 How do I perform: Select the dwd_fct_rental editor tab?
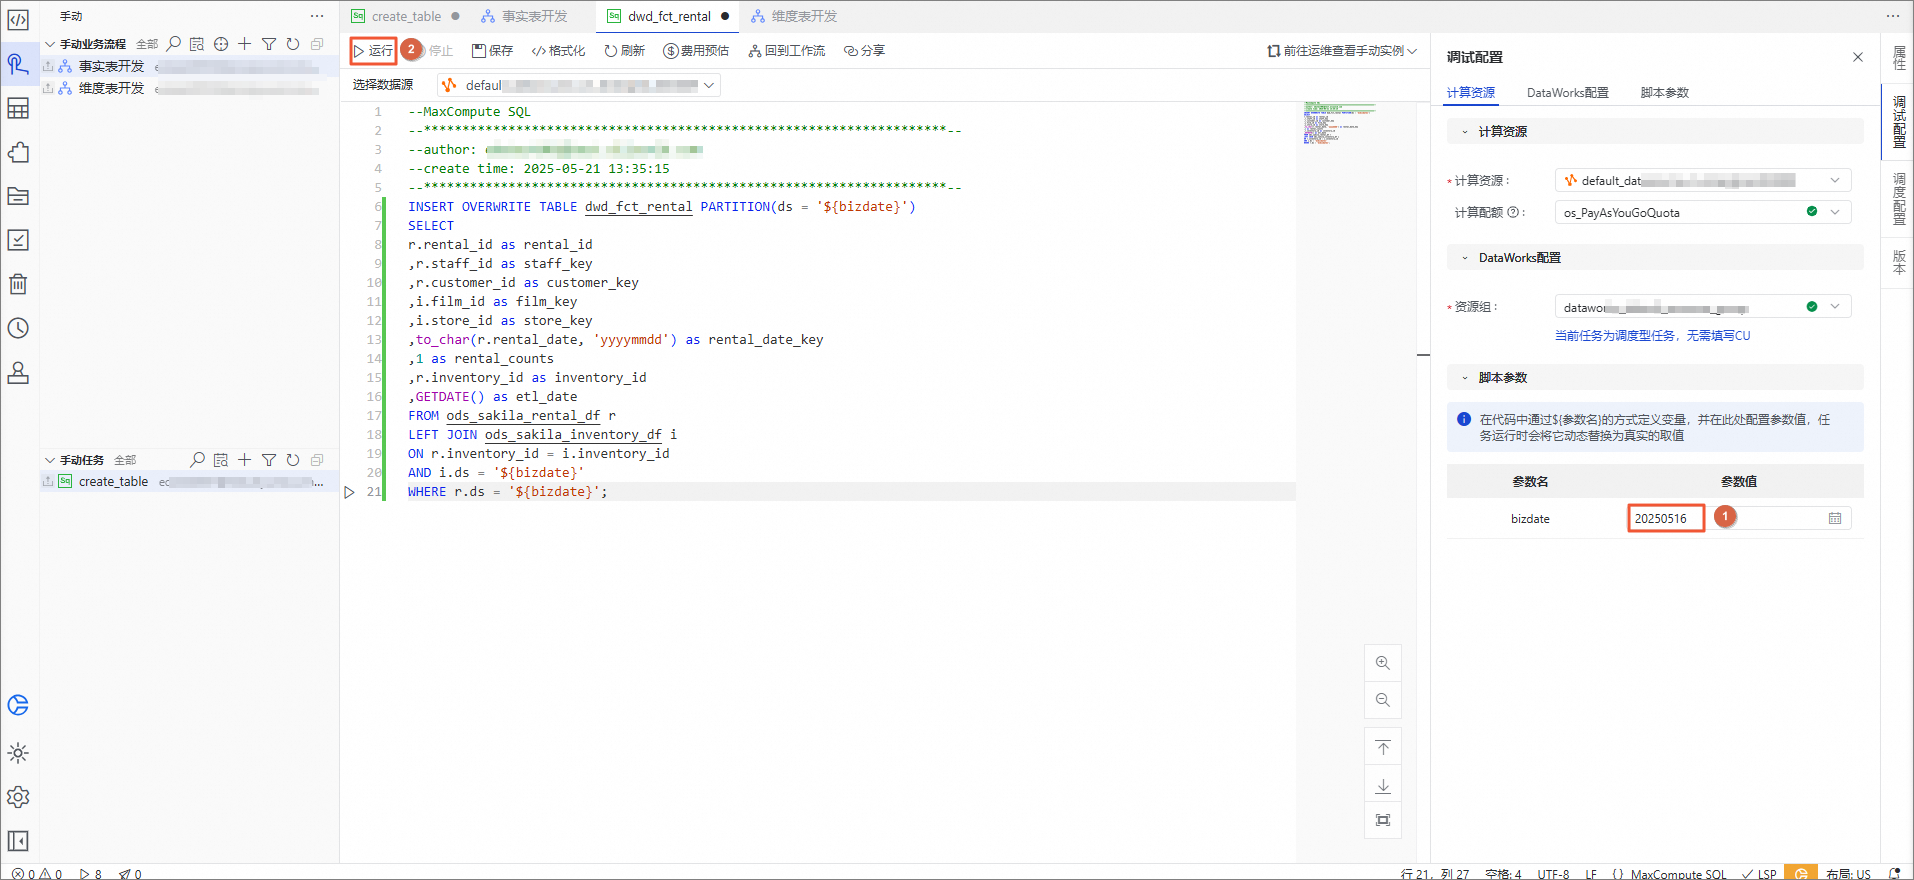668,16
